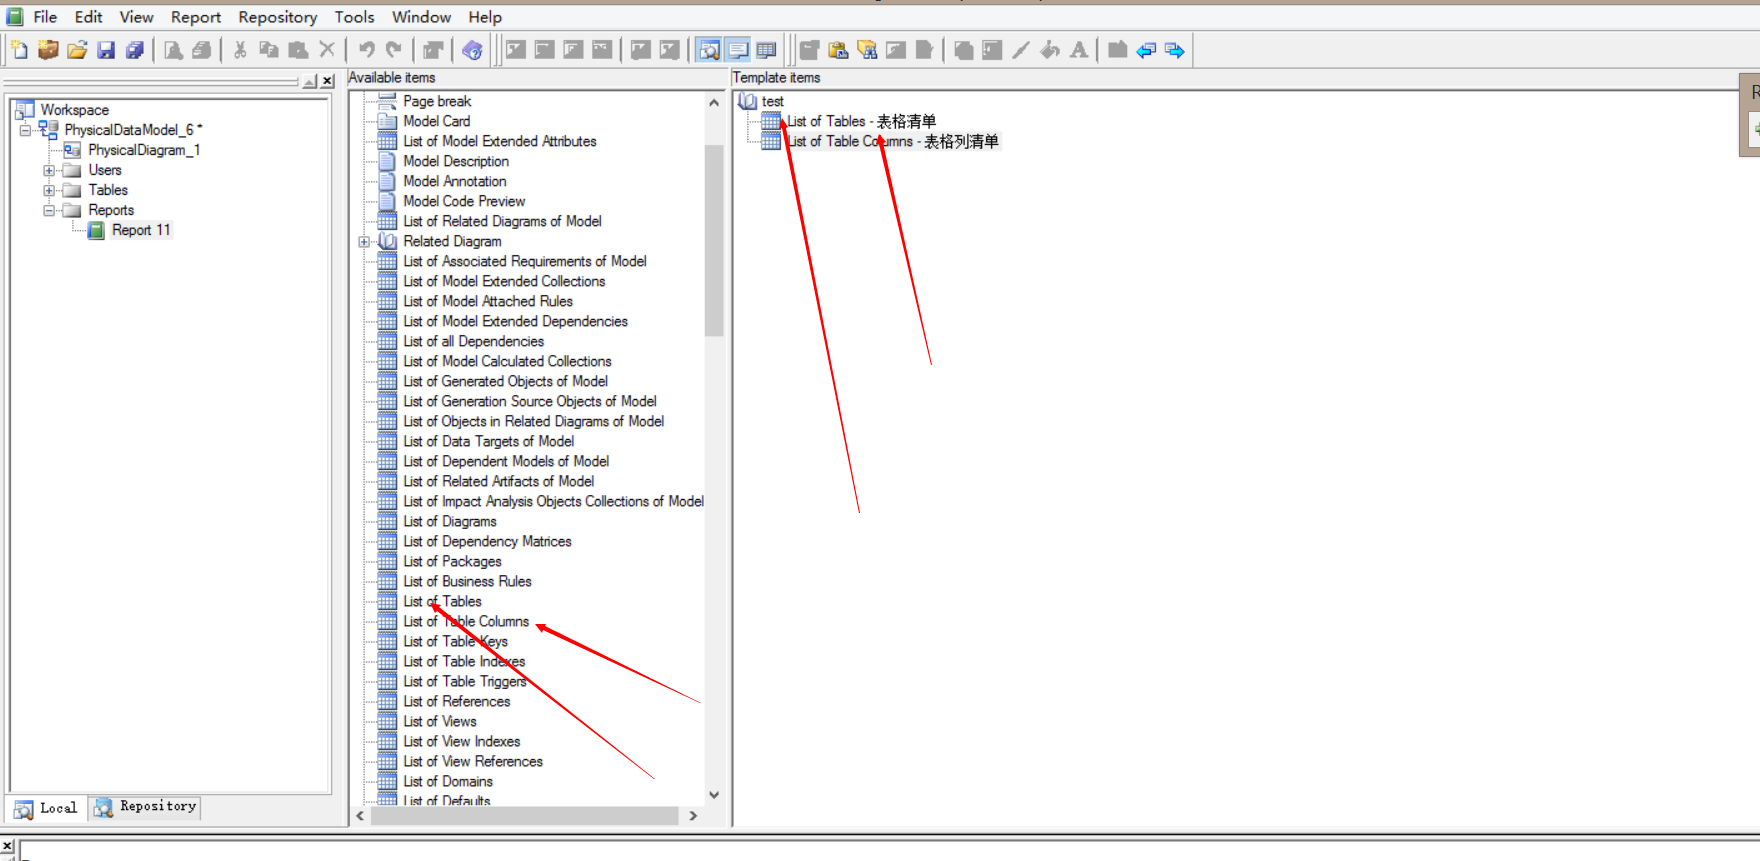Screen dimensions: 1760x861
Task: Expand the Tables folder in browser
Action: coord(49,190)
